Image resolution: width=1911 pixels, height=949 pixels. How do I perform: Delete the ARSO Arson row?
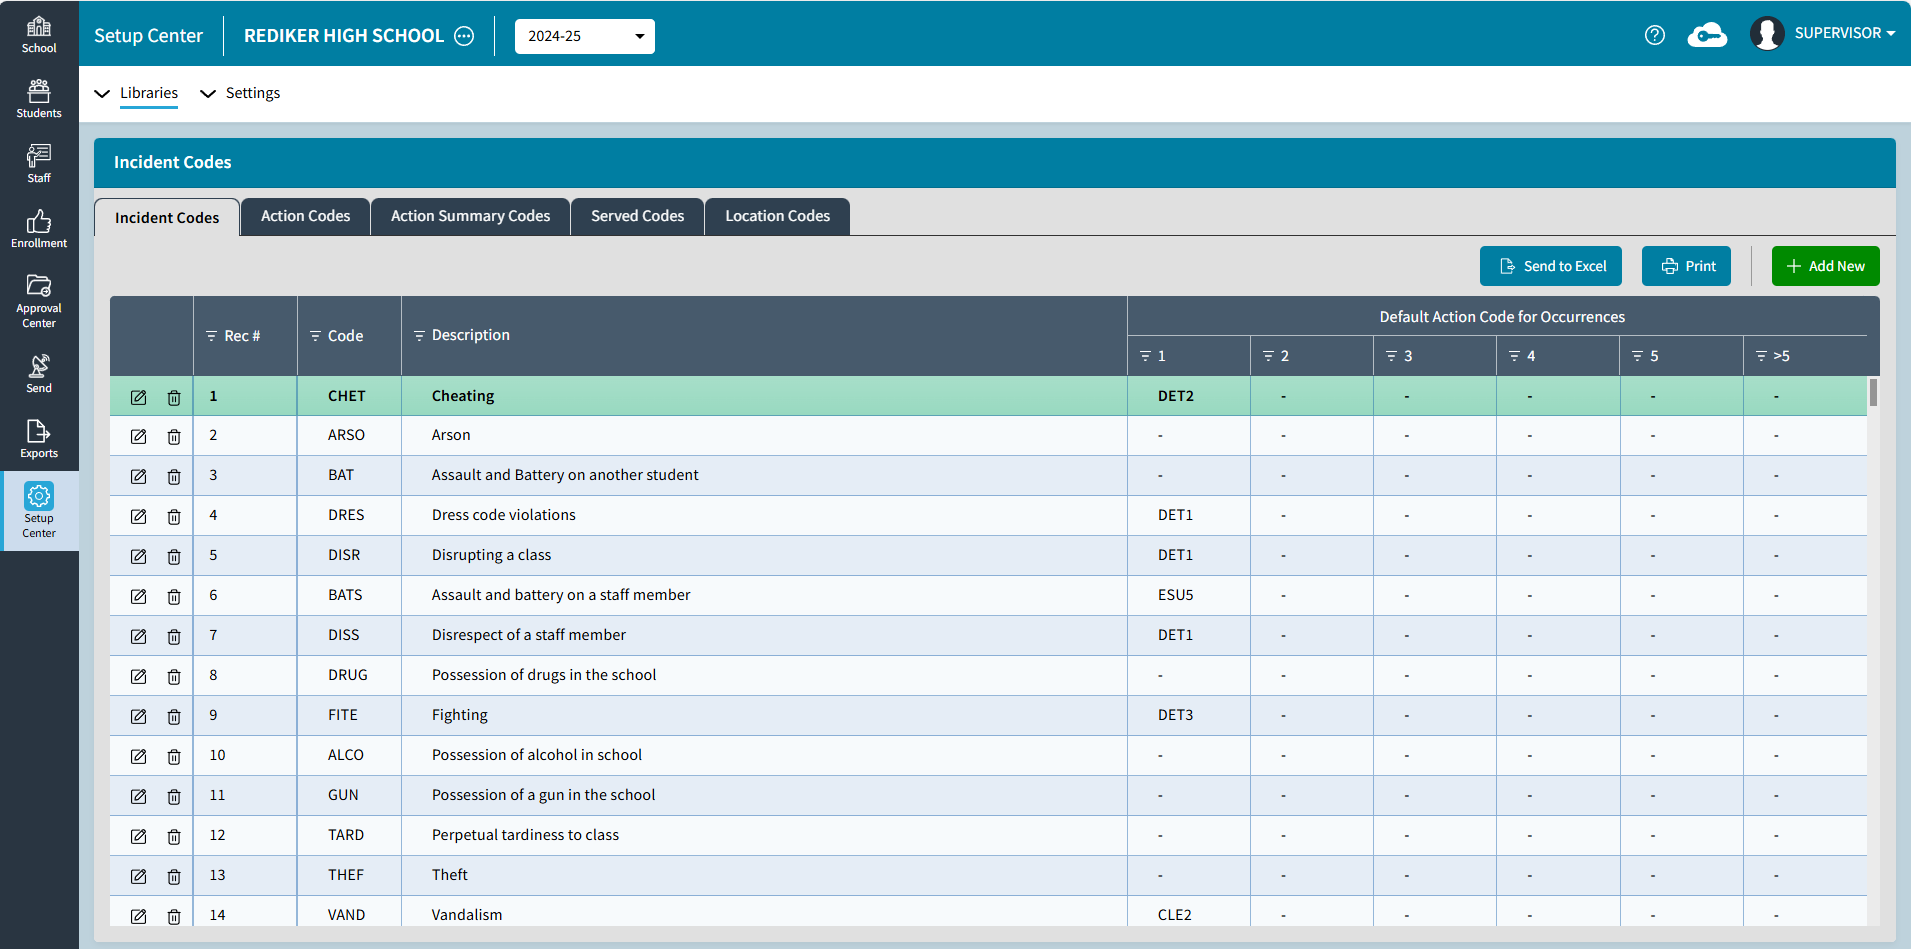[174, 436]
